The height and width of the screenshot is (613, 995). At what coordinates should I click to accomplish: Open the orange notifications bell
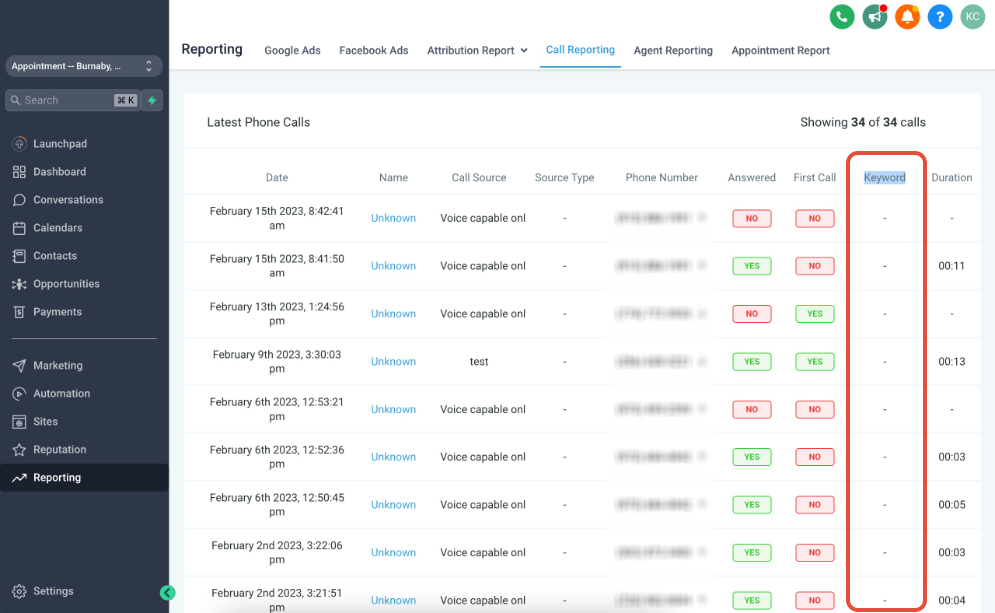point(907,16)
